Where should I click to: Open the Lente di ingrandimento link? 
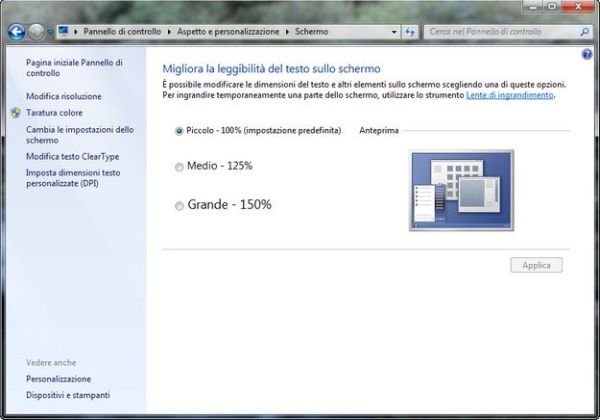click(510, 95)
